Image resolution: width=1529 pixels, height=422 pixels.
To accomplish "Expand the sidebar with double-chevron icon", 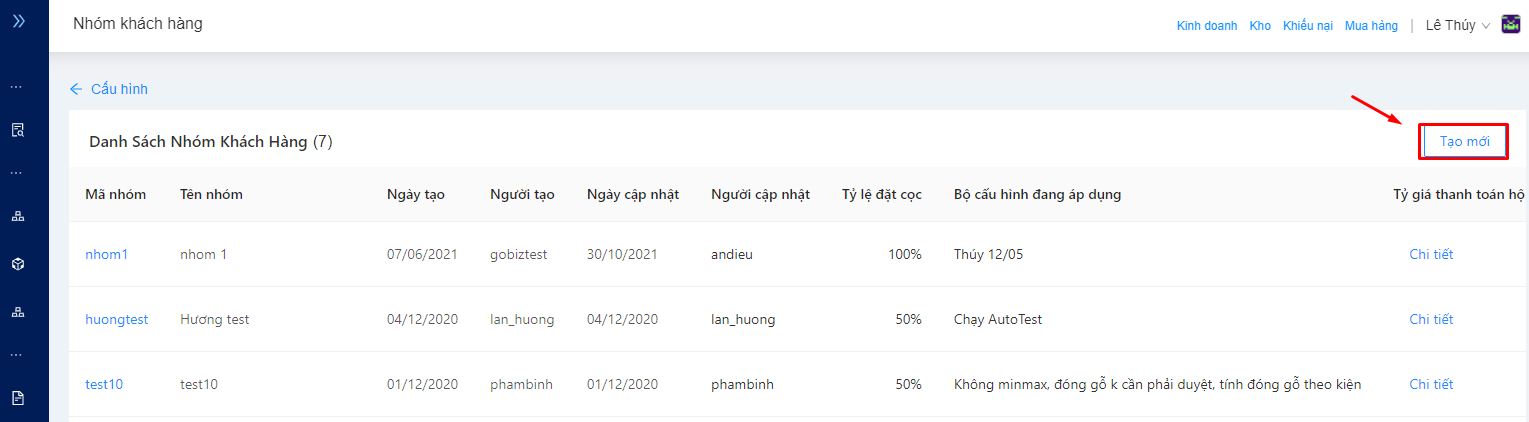I will point(18,20).
